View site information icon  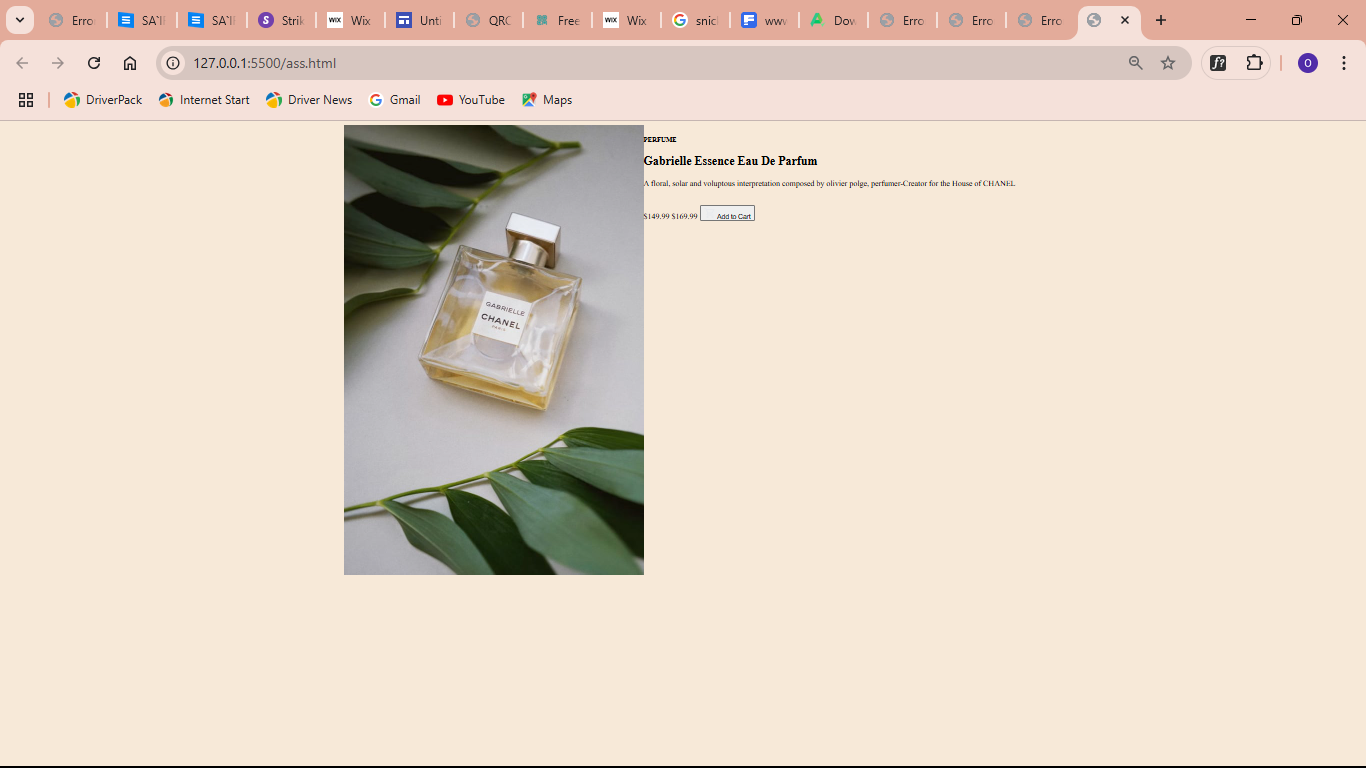tap(173, 63)
